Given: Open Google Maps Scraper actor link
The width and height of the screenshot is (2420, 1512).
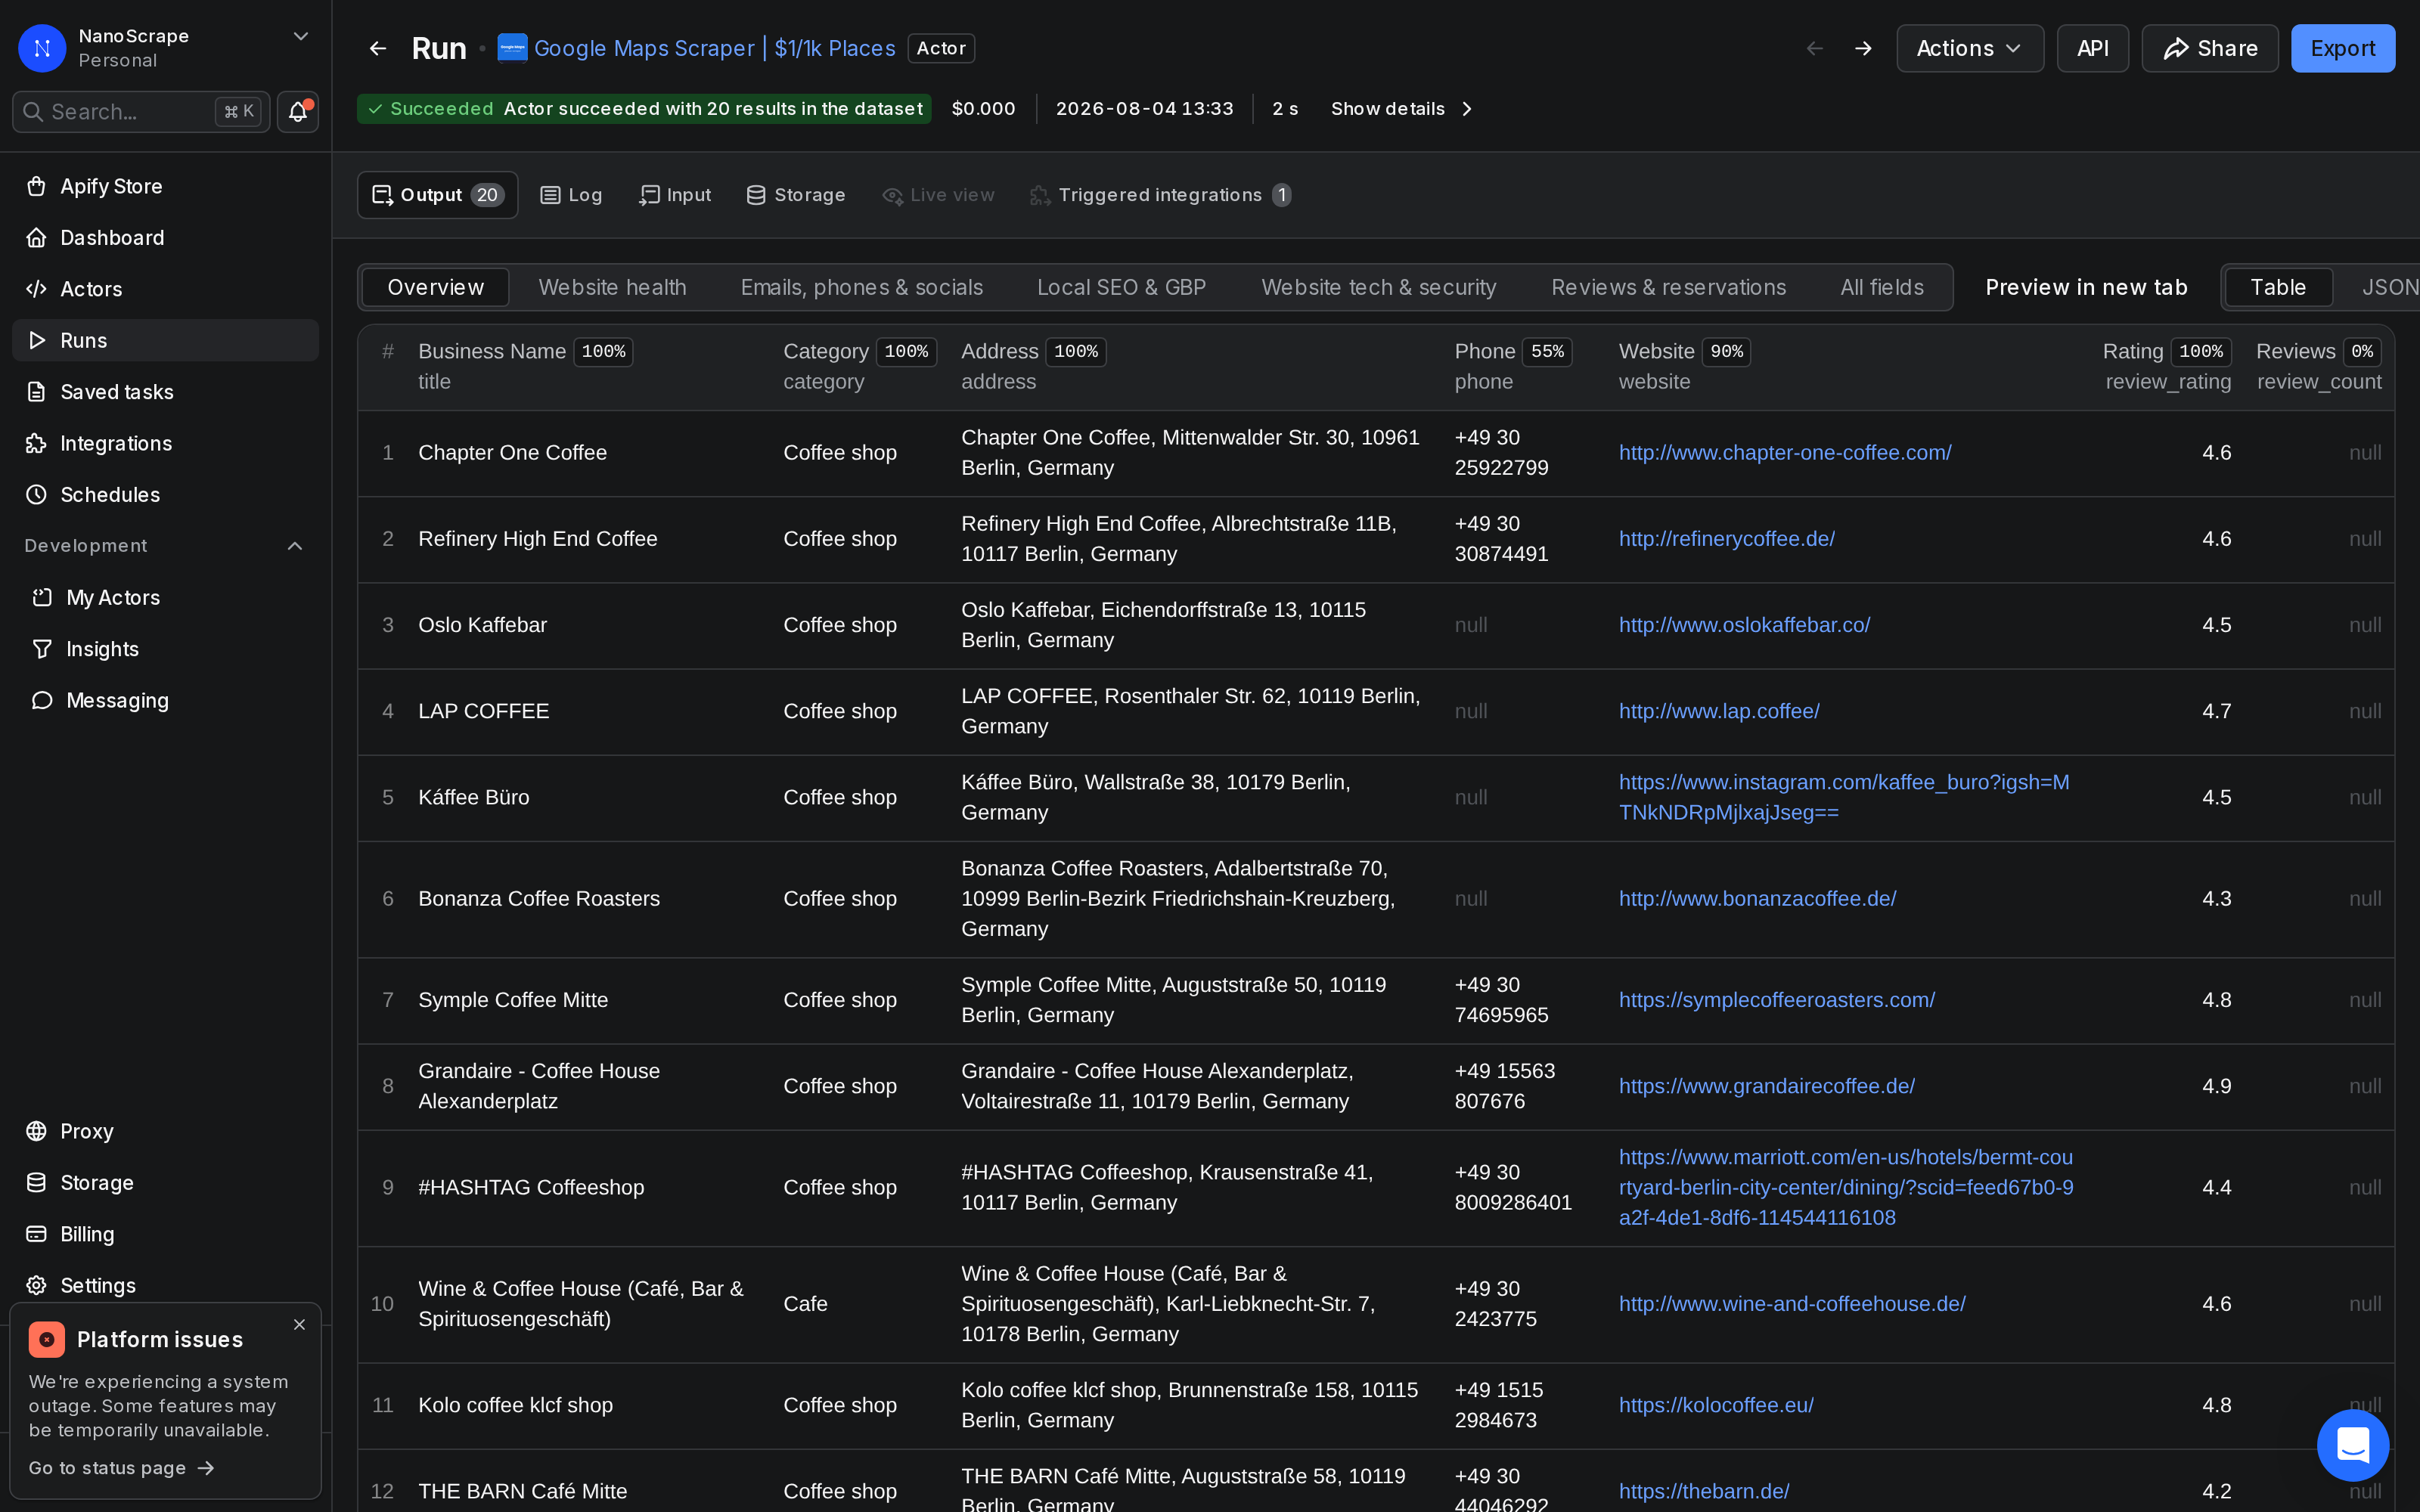Looking at the screenshot, I should pyautogui.click(x=714, y=48).
